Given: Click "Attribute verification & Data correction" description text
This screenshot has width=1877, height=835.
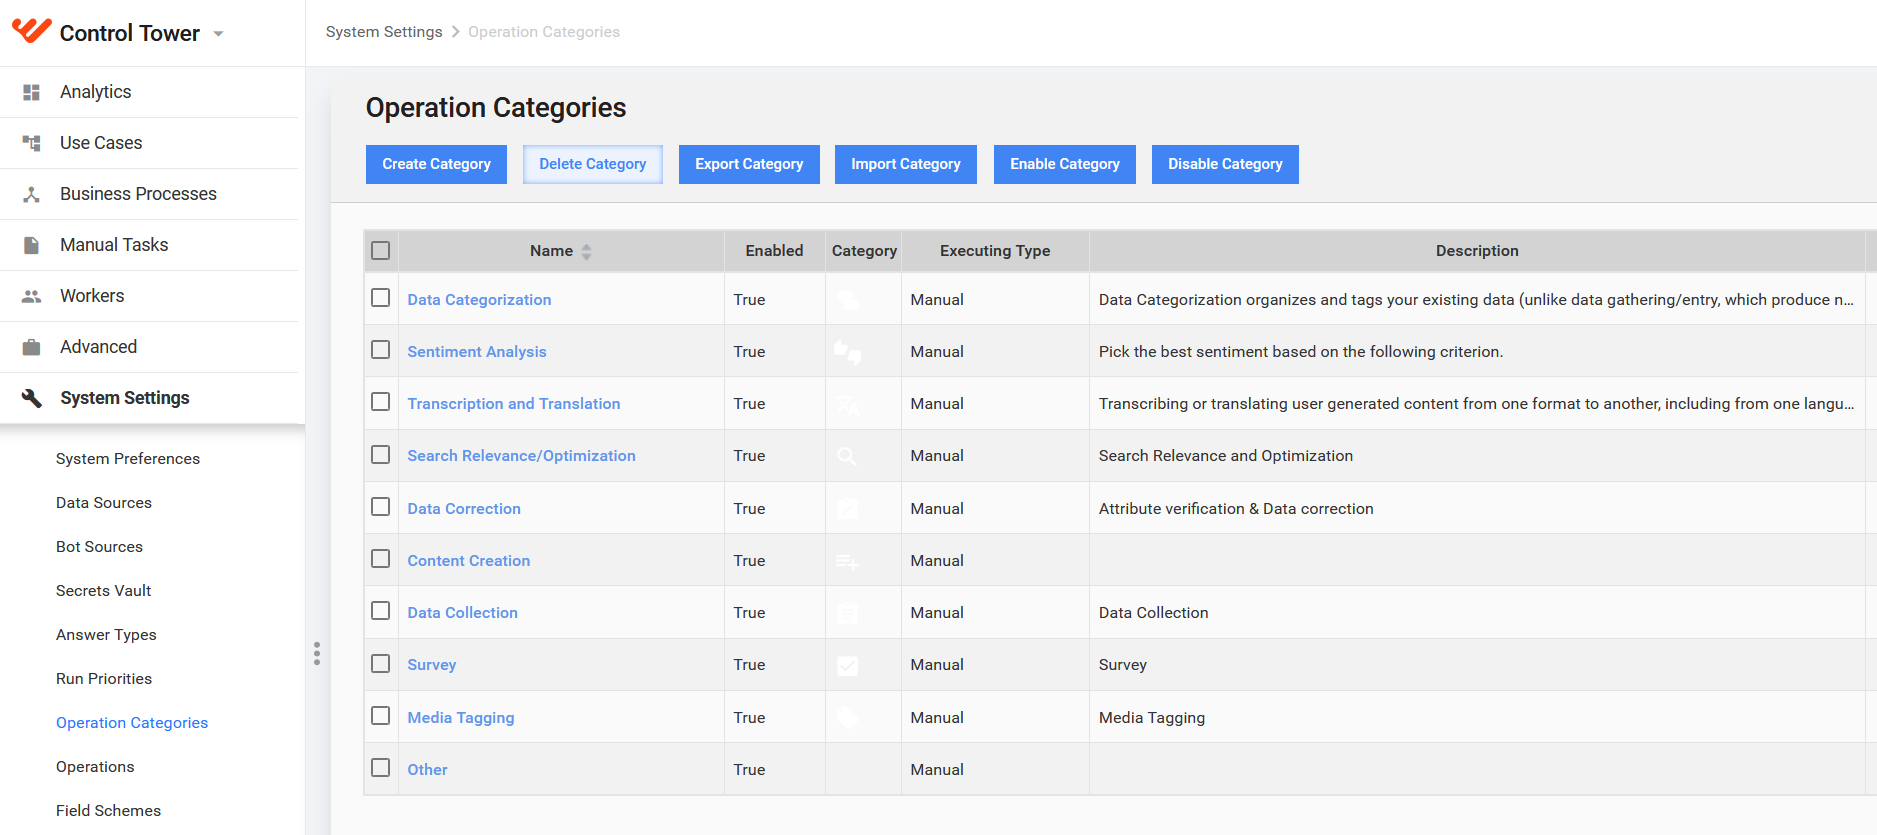Looking at the screenshot, I should click(1236, 509).
